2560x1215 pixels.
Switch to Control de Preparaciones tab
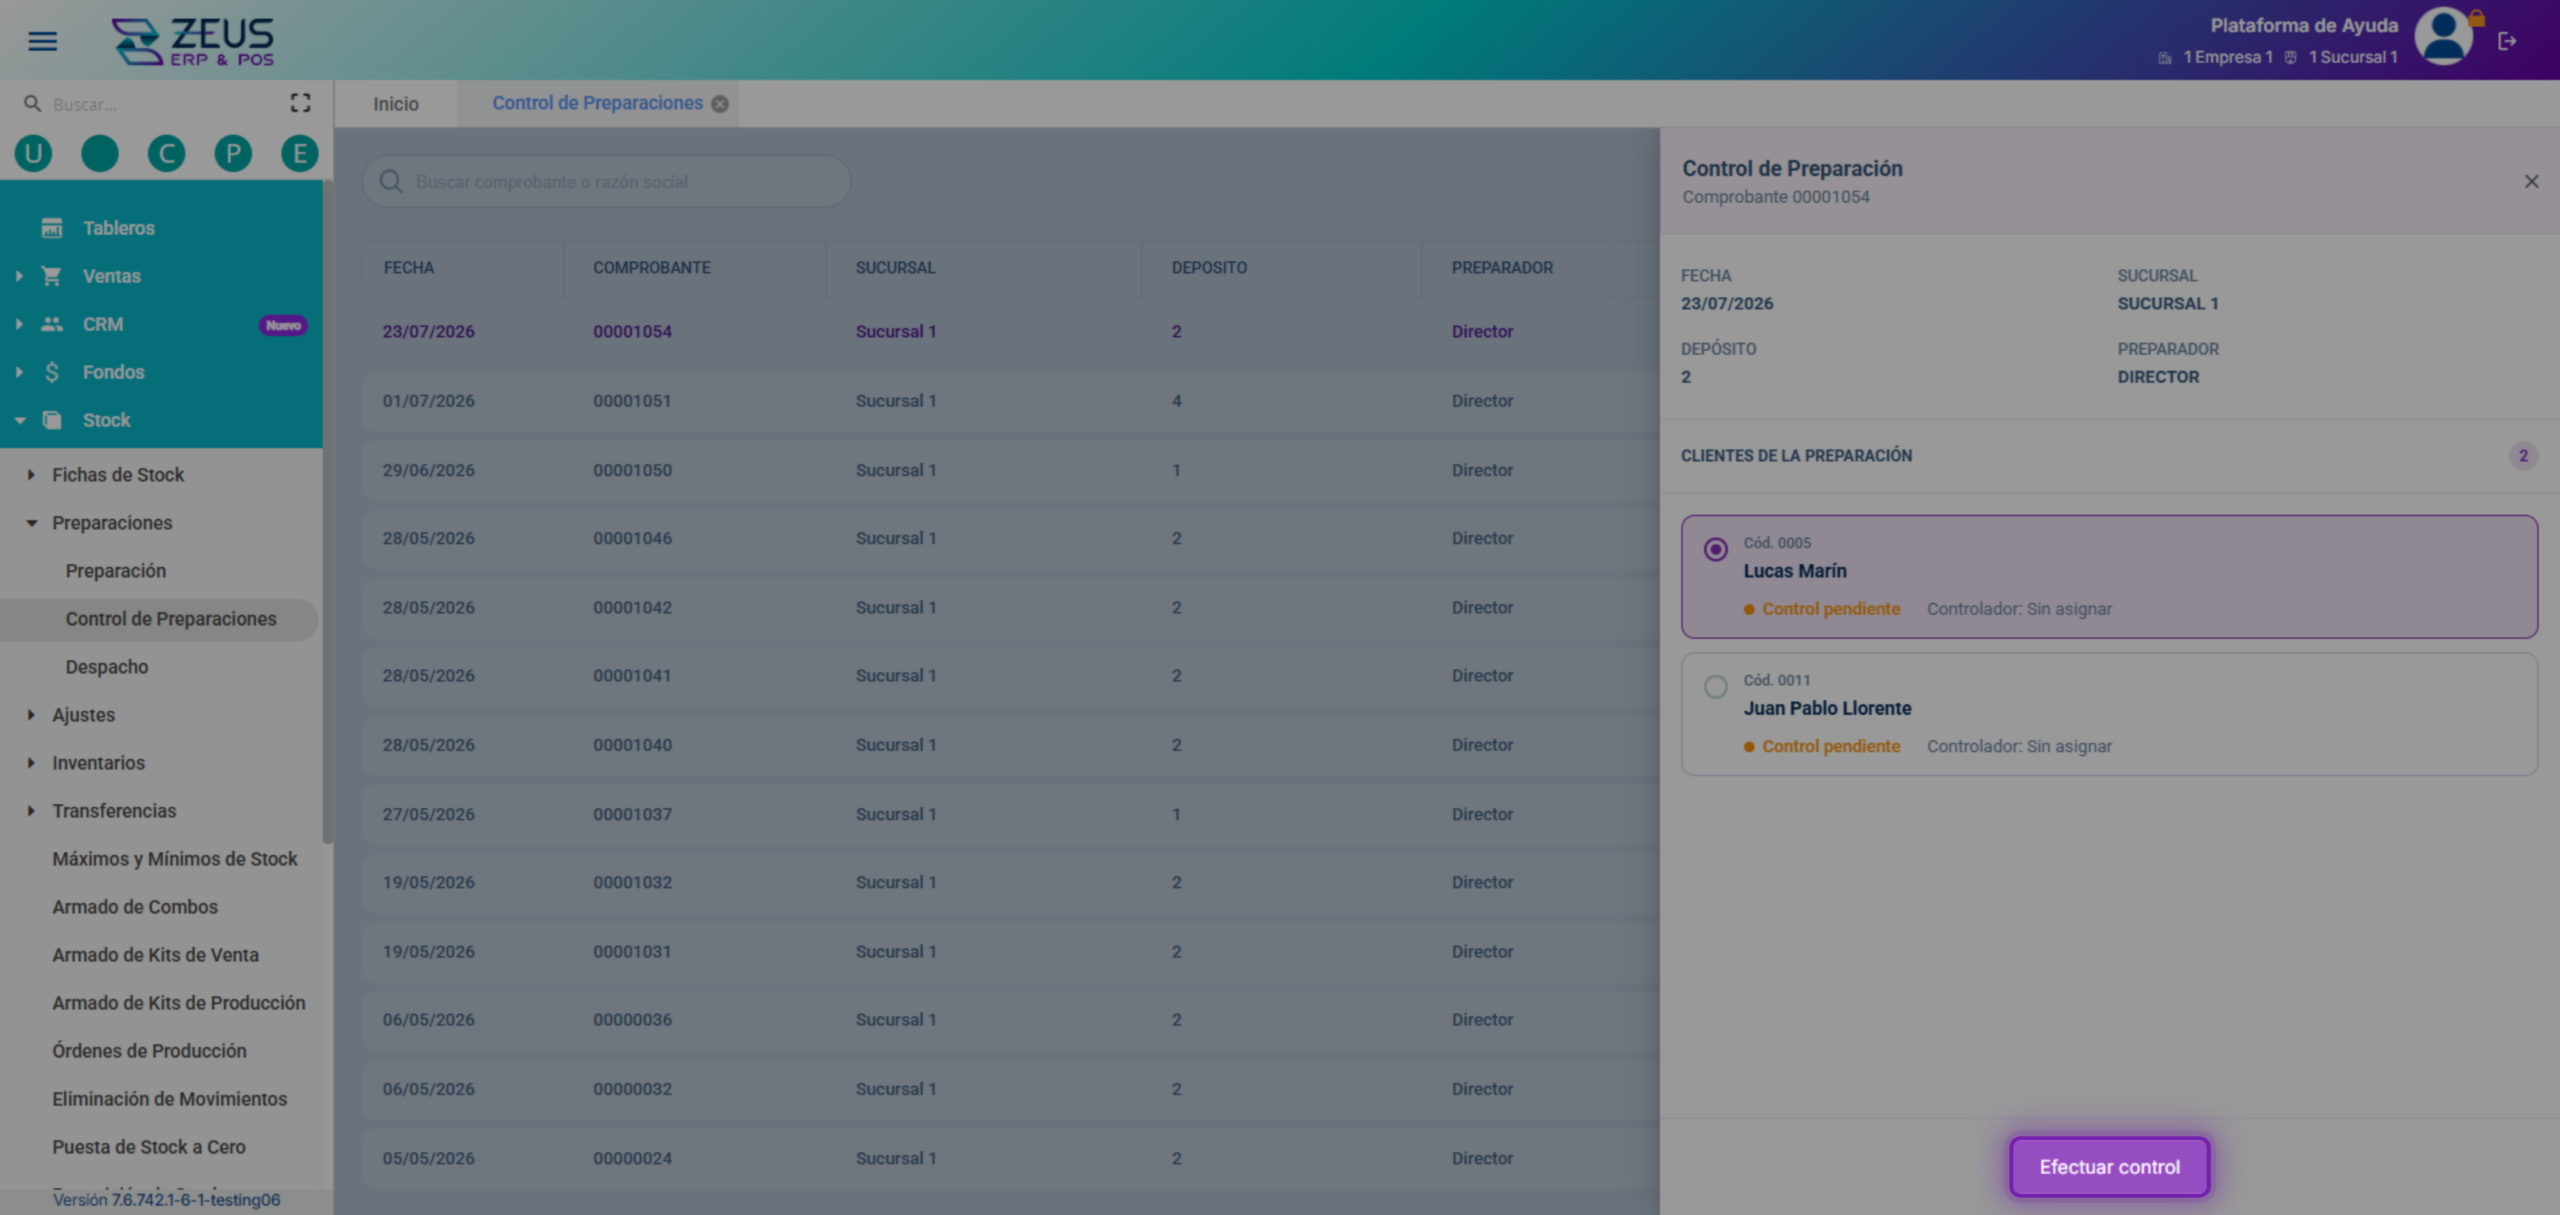coord(597,103)
